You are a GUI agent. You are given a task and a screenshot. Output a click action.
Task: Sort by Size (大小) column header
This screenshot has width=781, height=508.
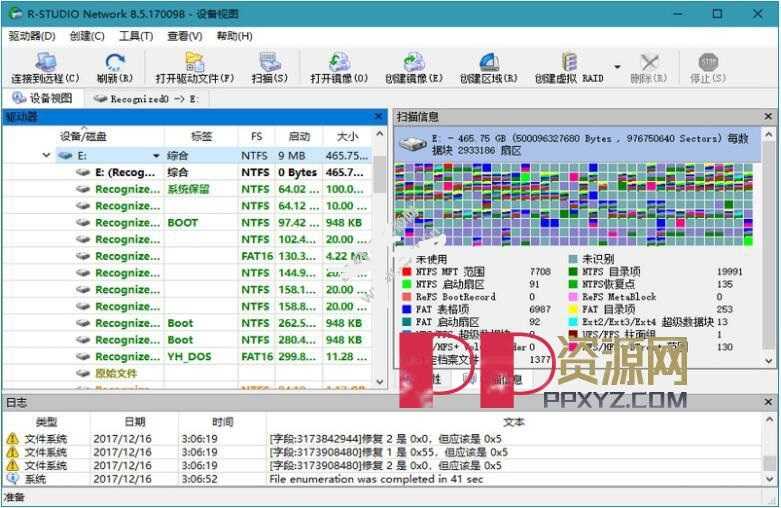[x=347, y=136]
